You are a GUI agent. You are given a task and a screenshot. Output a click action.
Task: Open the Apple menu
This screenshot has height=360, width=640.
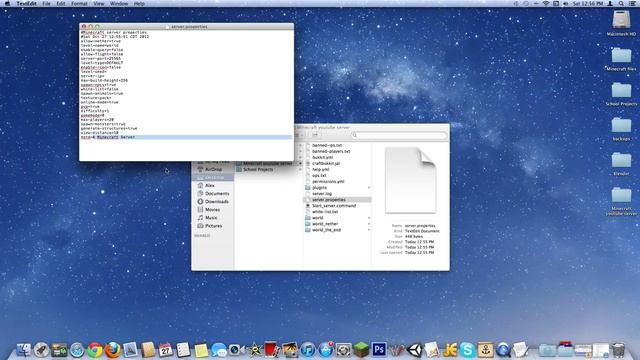pos(7,3)
